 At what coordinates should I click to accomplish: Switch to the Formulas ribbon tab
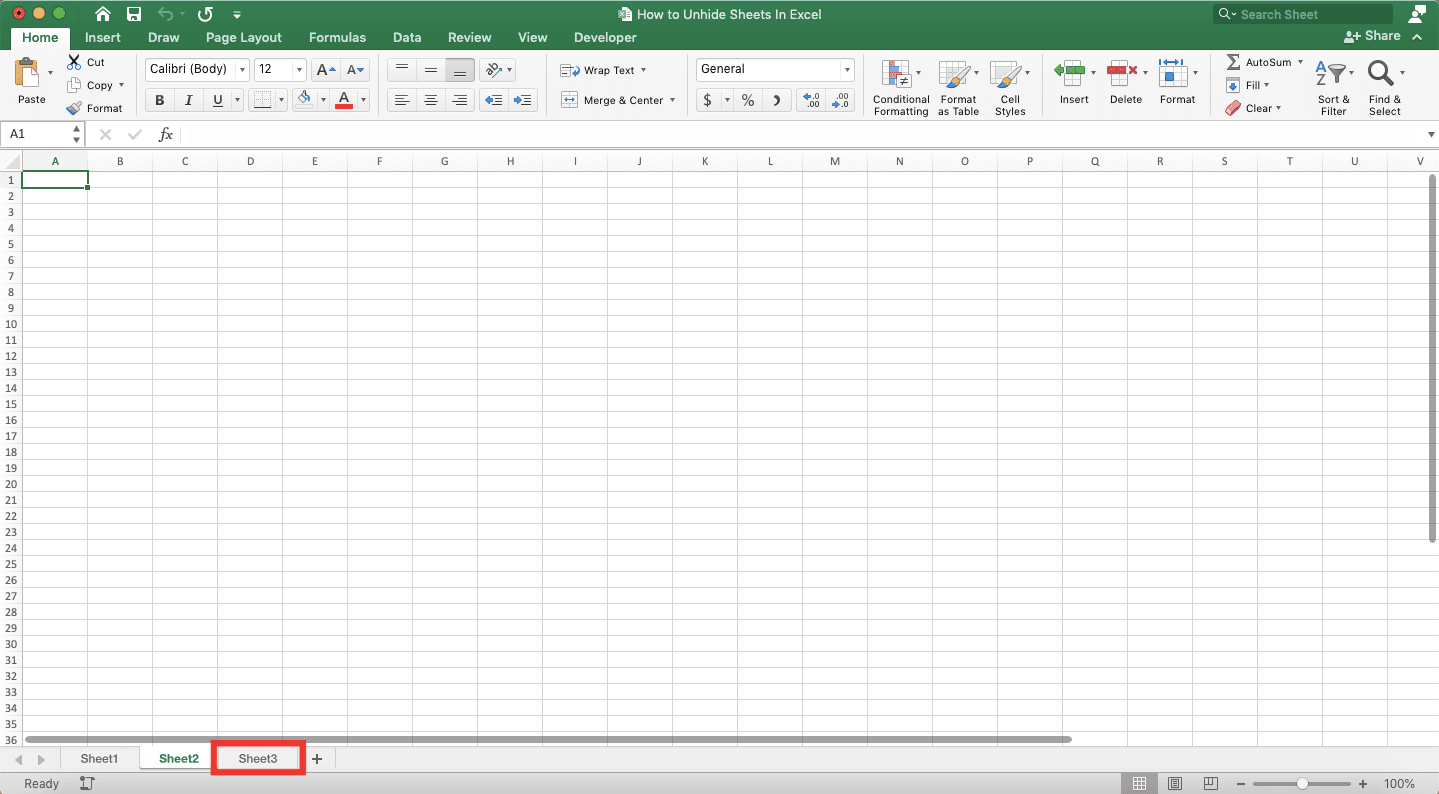[337, 37]
